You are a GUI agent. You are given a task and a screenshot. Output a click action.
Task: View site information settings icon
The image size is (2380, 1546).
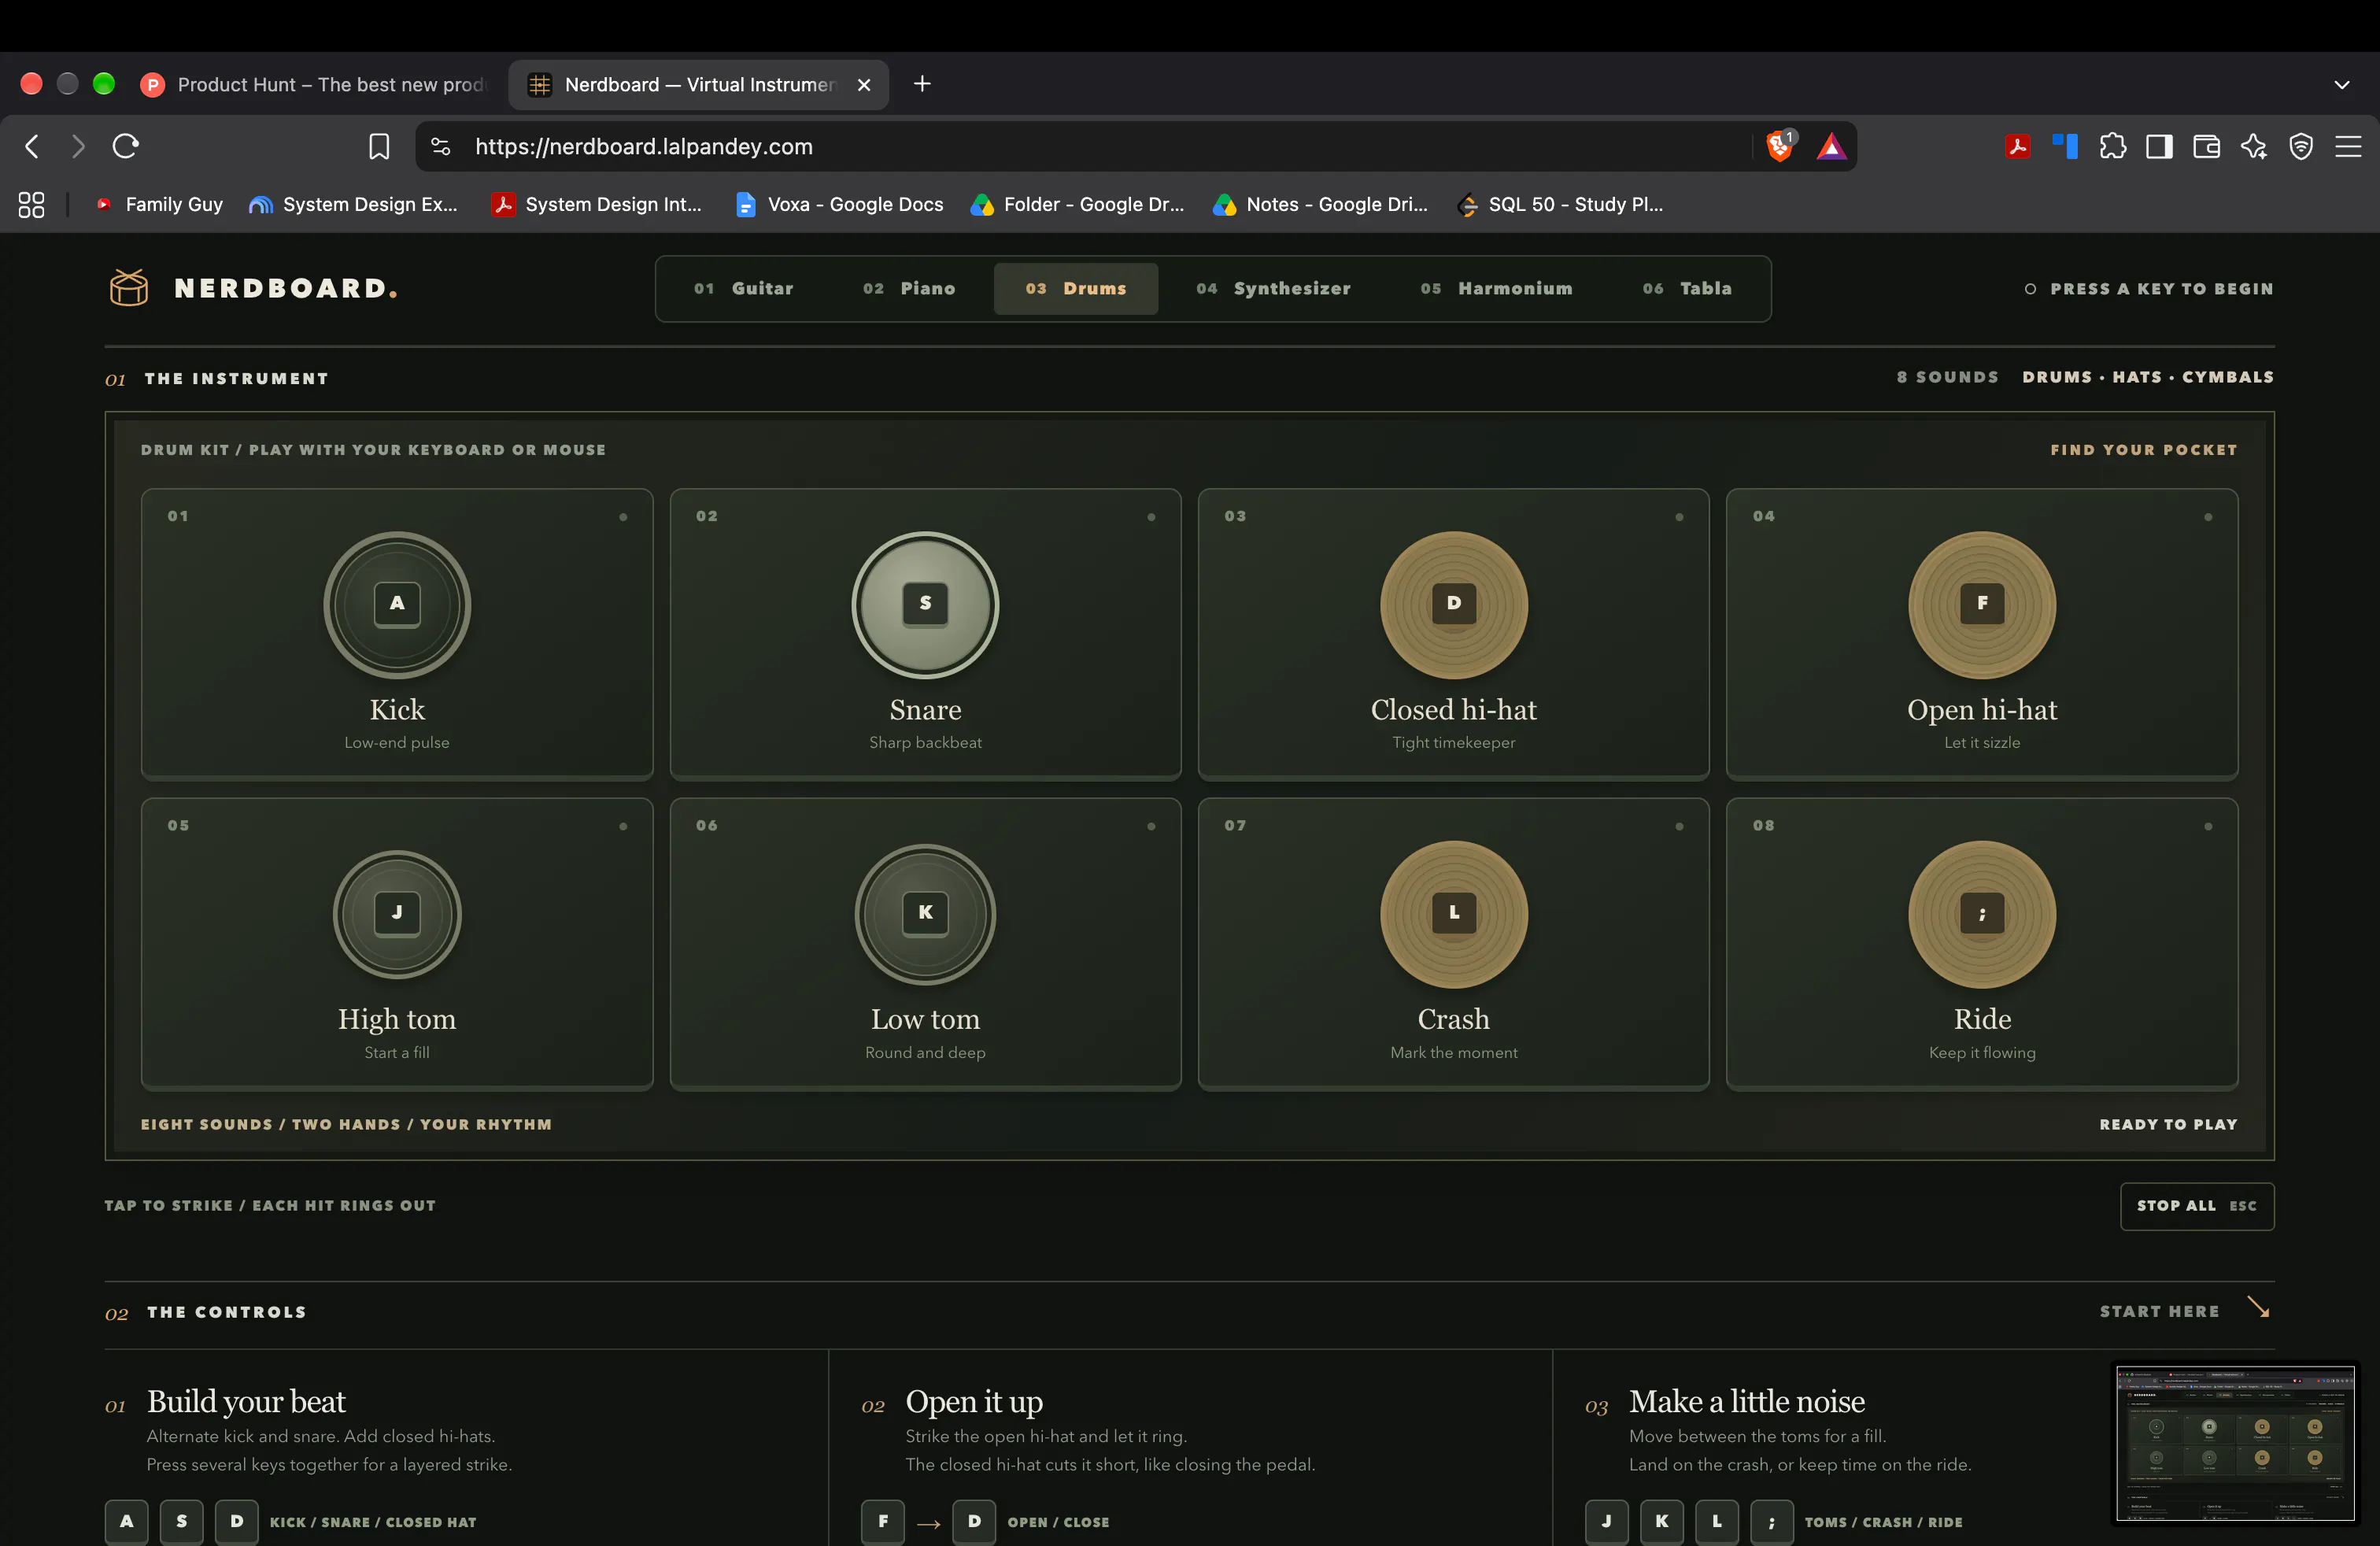tap(440, 147)
